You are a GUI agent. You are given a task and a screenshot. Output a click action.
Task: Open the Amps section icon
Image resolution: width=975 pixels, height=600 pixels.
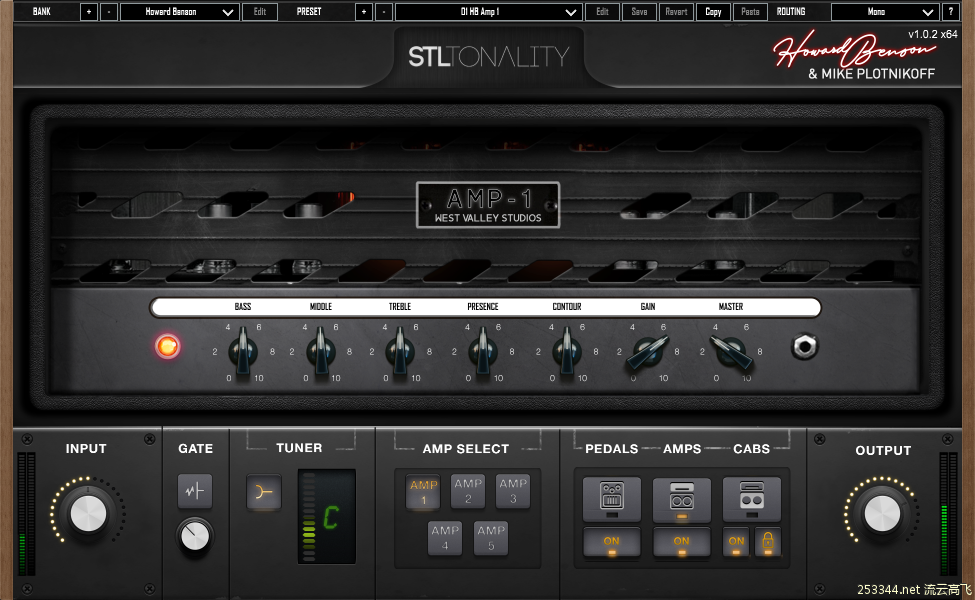(x=682, y=499)
